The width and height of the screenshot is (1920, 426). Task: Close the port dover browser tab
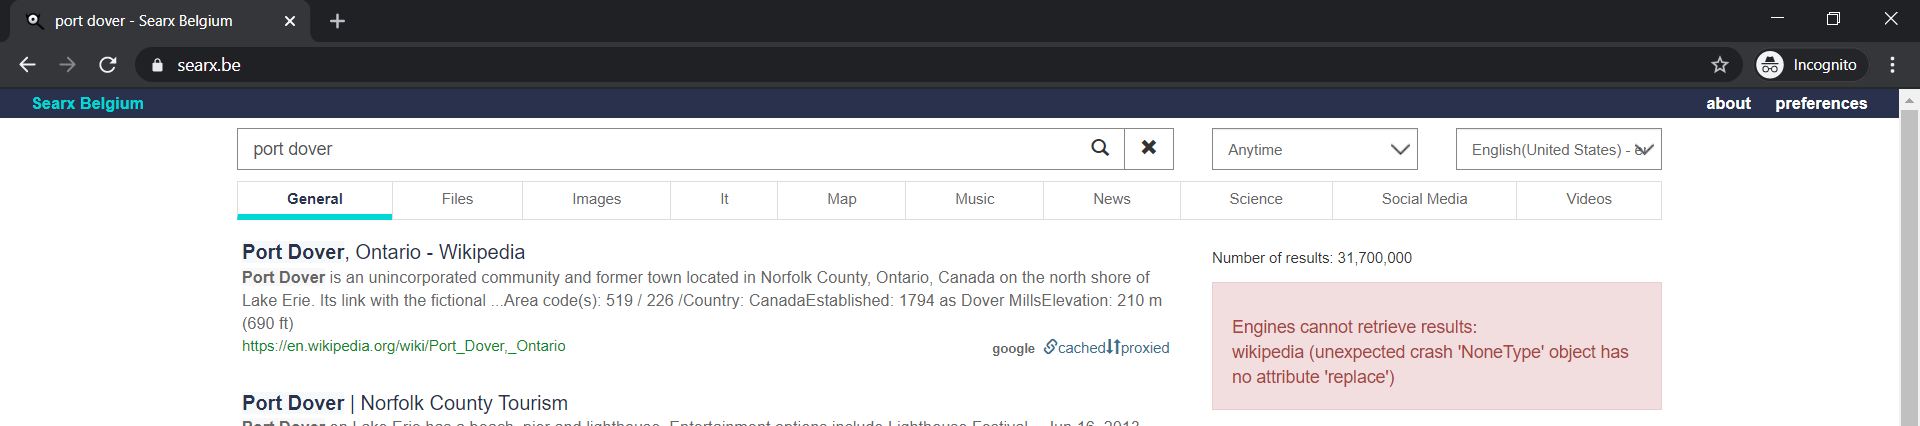(x=290, y=21)
